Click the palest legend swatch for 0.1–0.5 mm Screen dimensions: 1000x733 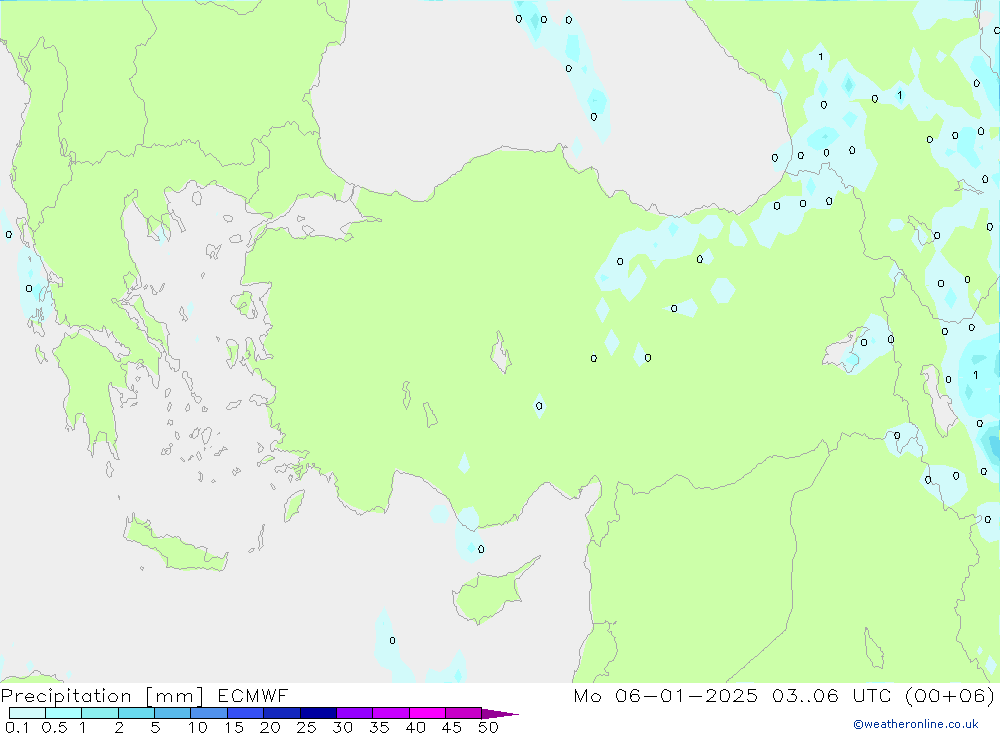pyautogui.click(x=27, y=713)
